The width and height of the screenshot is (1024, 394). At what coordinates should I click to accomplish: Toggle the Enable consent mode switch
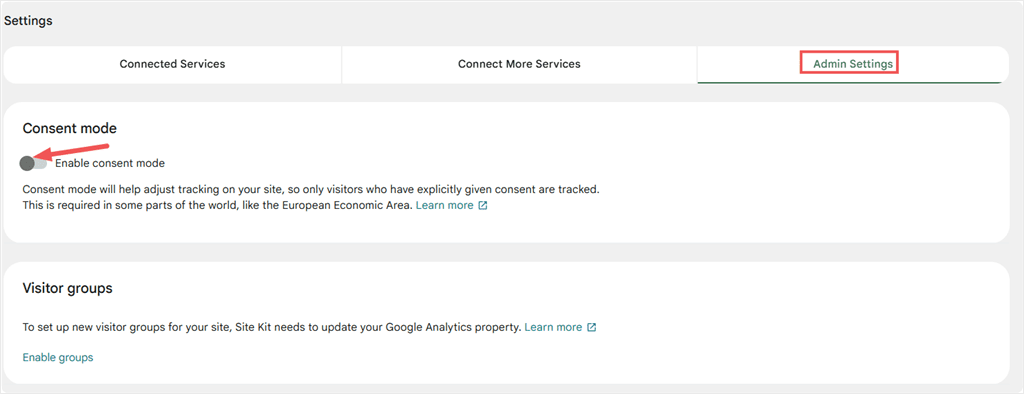click(x=33, y=163)
